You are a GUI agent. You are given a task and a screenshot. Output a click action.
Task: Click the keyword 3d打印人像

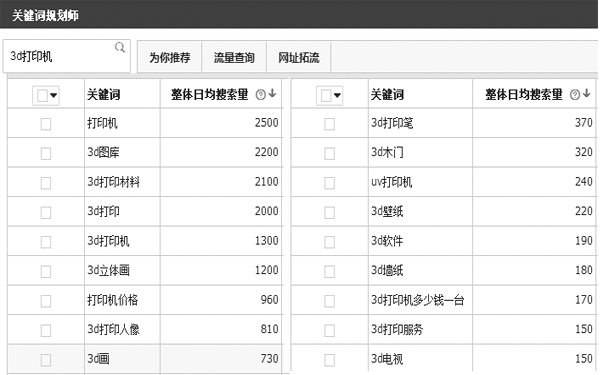(x=113, y=329)
